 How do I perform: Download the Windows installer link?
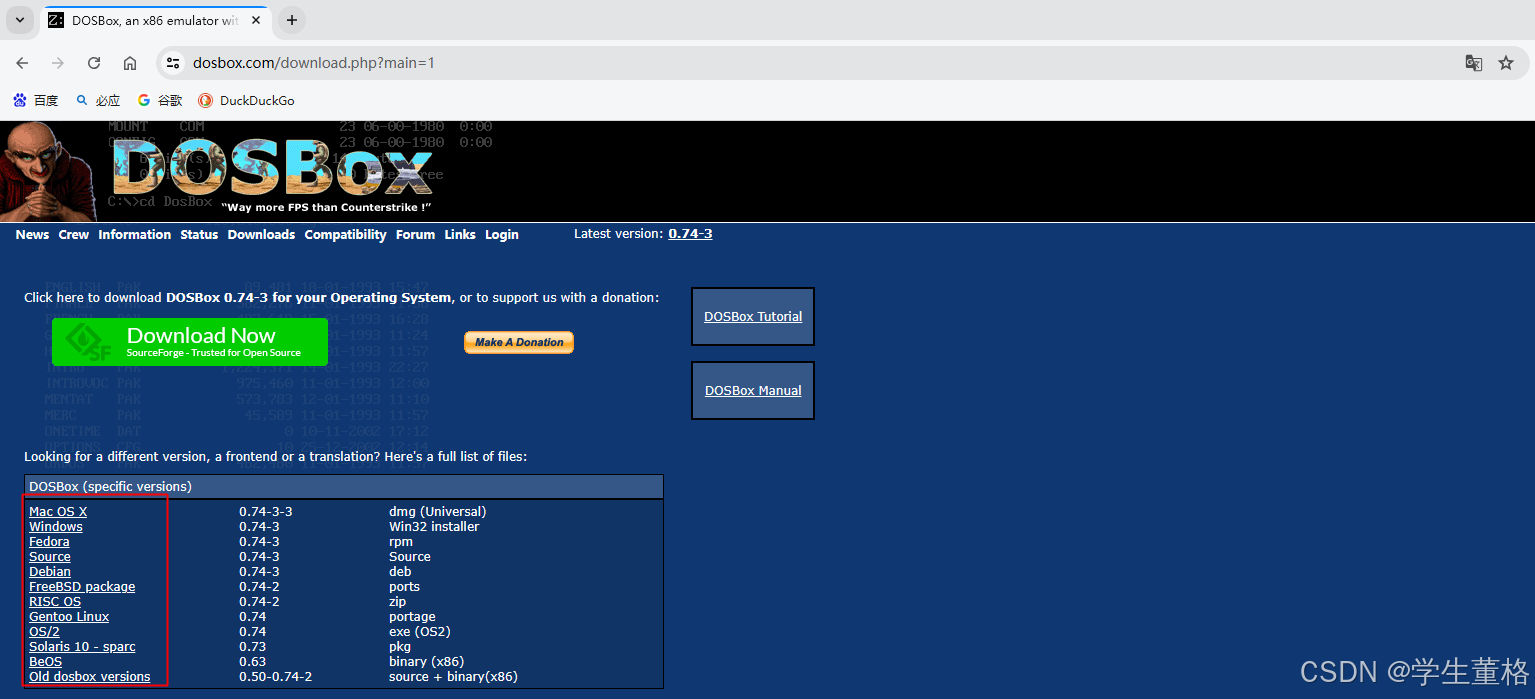coord(56,526)
